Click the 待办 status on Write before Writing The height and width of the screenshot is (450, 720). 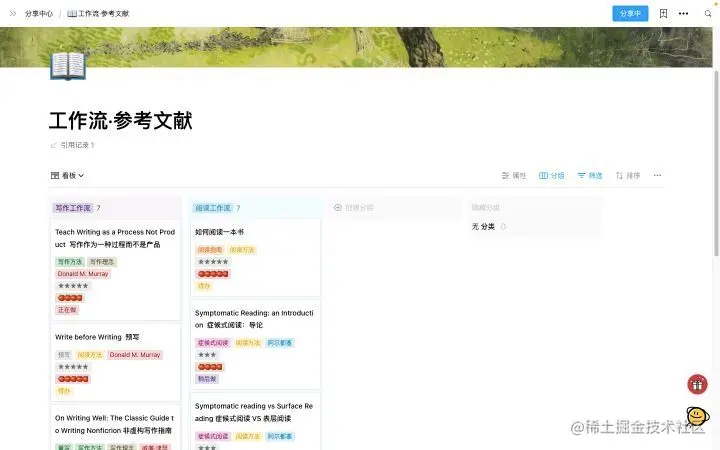point(64,391)
